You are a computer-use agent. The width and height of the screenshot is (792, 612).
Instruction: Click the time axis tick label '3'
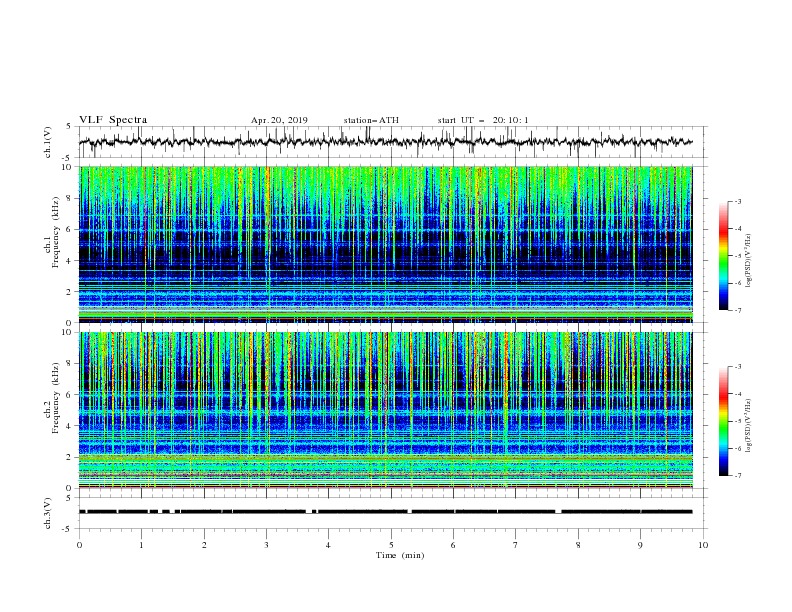click(x=267, y=545)
